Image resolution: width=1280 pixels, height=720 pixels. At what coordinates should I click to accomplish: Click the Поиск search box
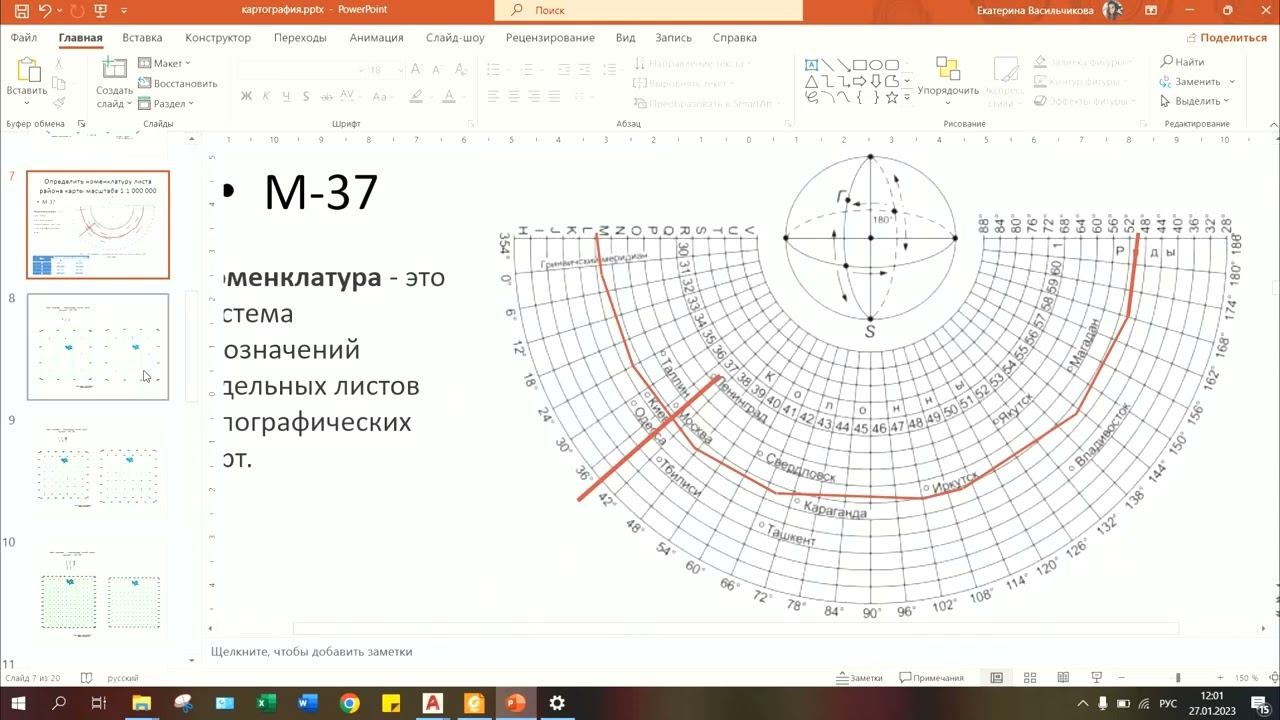pos(648,10)
